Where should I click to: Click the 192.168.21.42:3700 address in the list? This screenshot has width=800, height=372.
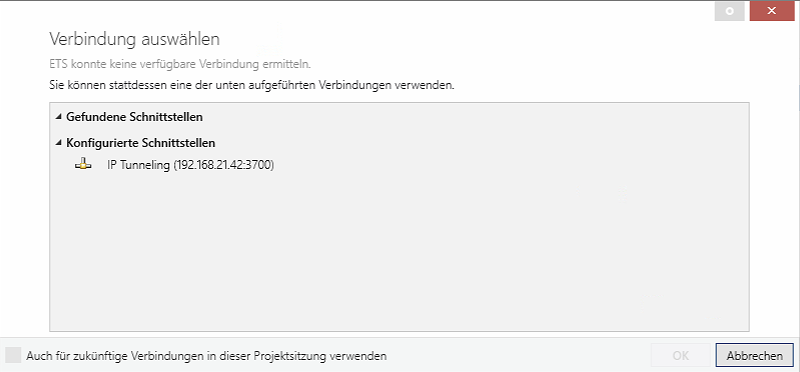coord(224,165)
